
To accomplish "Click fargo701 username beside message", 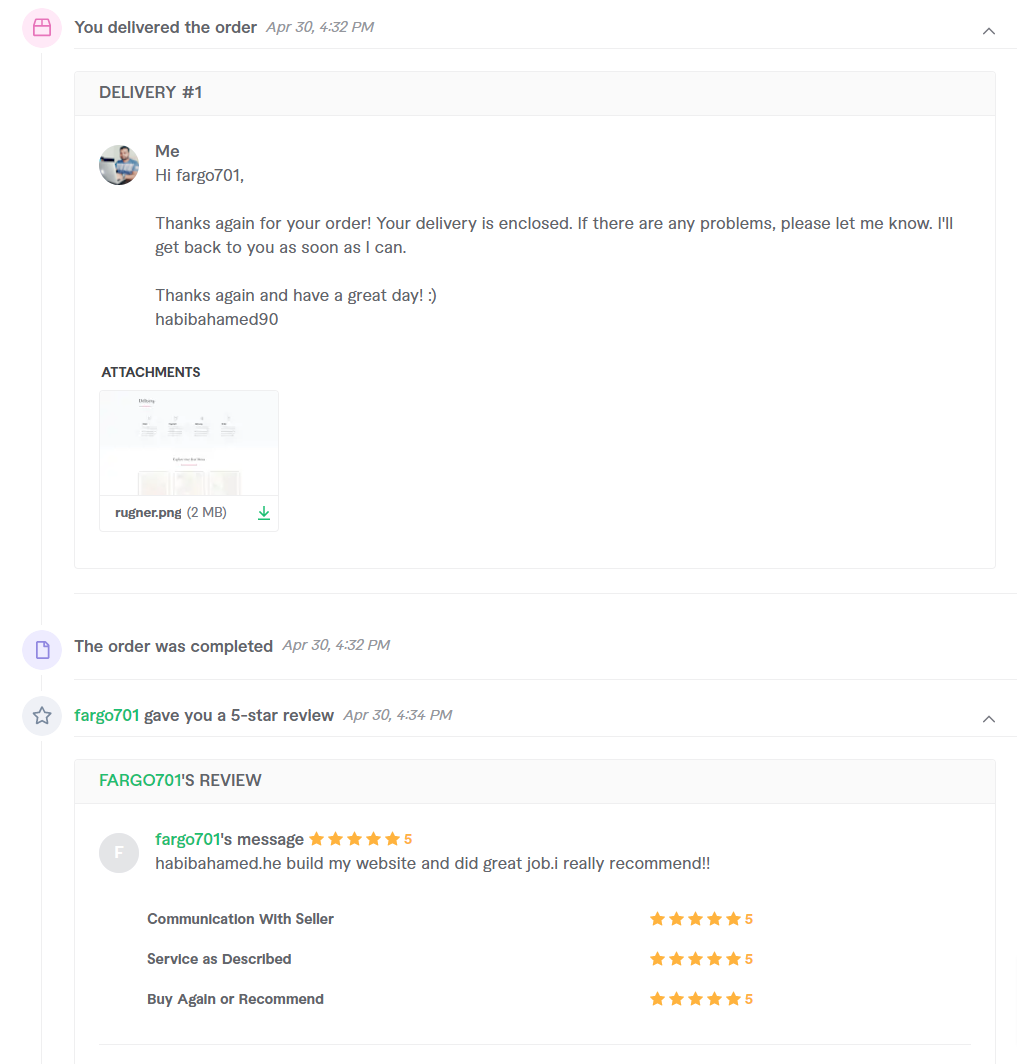I will click(x=187, y=839).
